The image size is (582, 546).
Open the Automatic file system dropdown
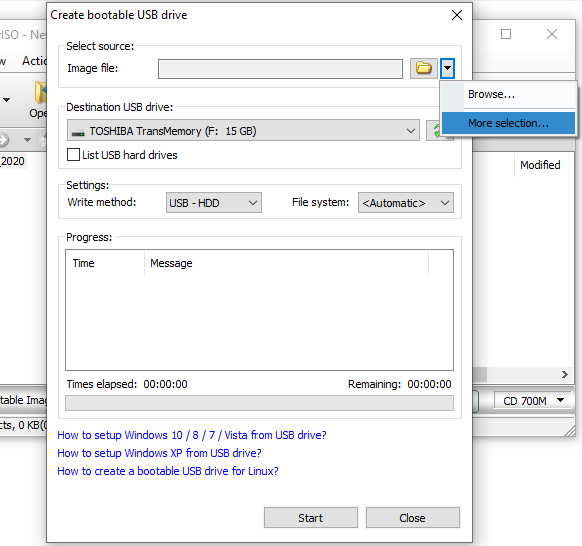(406, 203)
